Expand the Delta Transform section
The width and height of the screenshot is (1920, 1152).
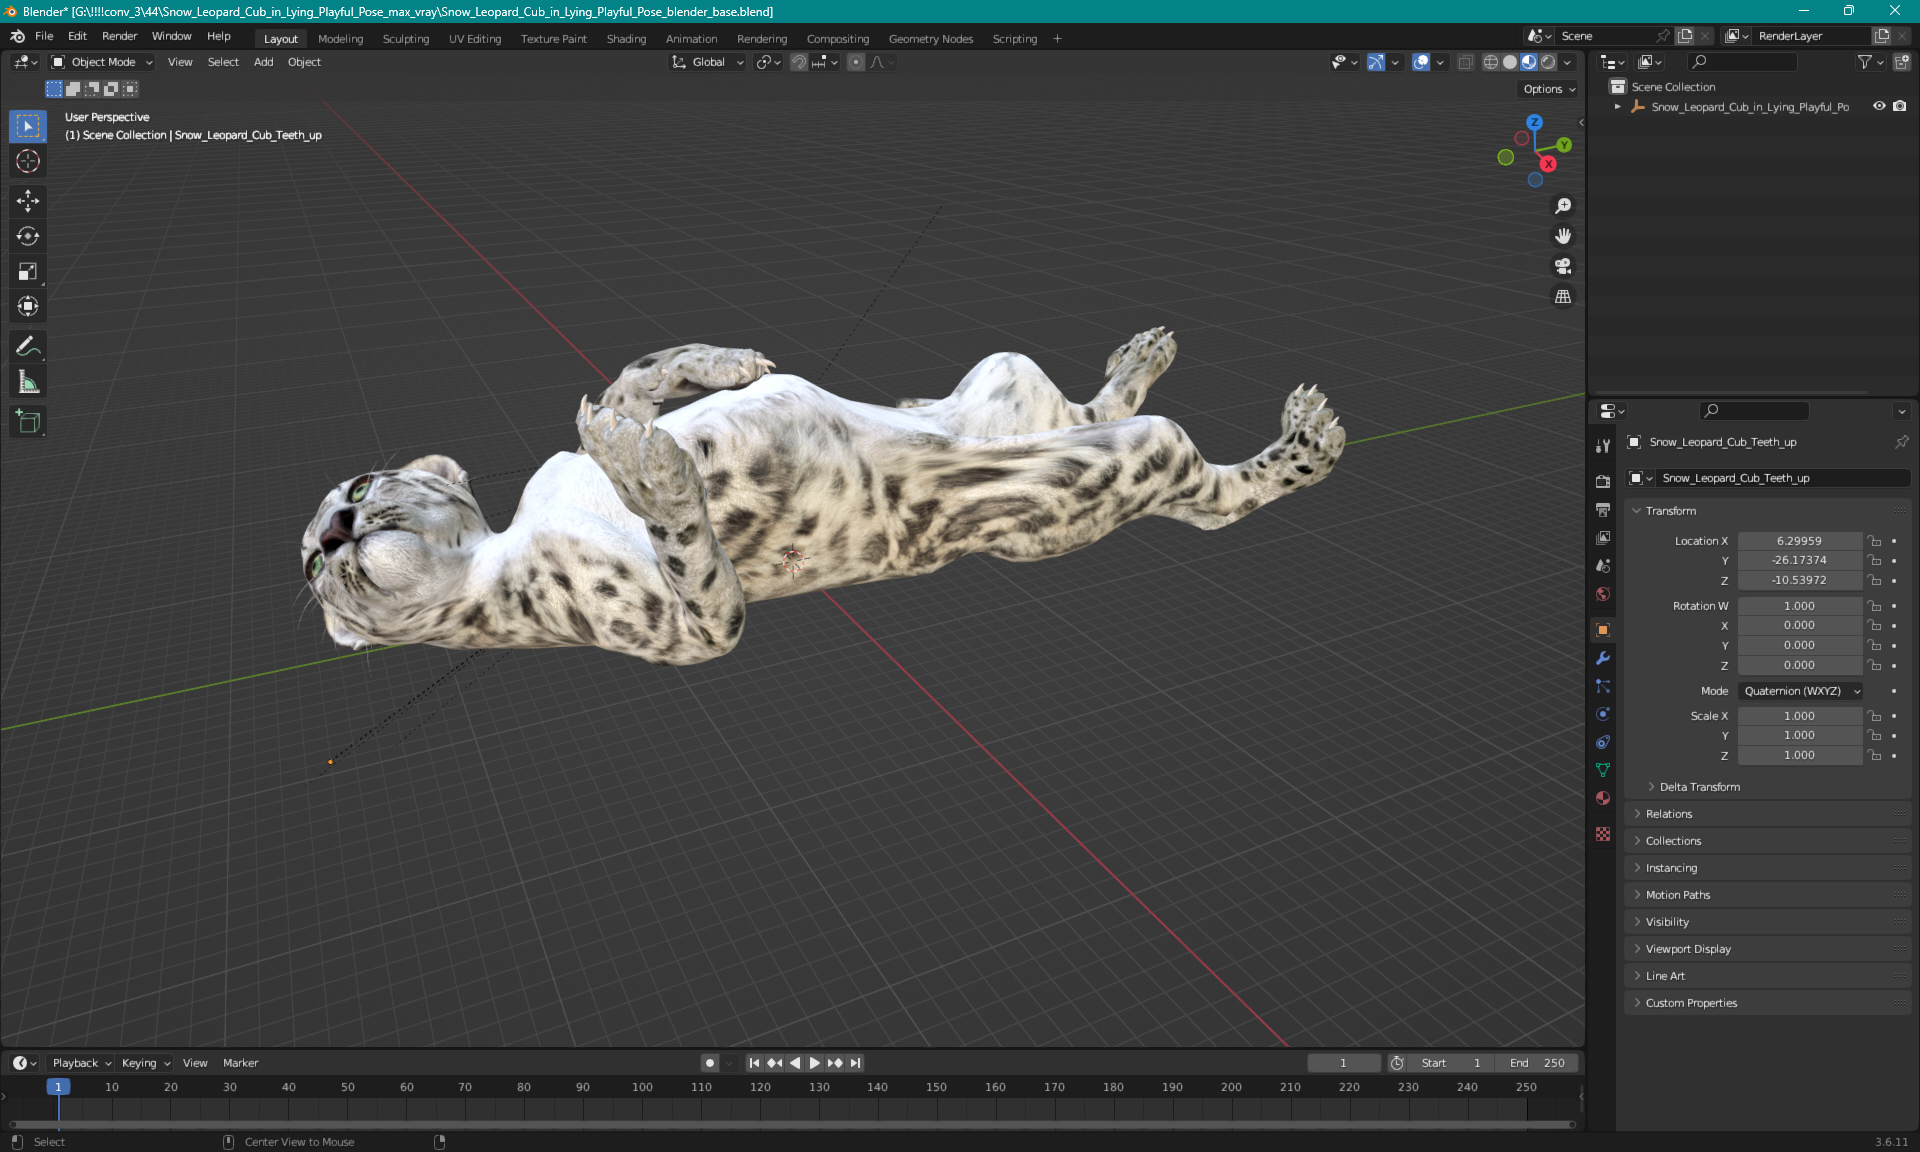1698,787
